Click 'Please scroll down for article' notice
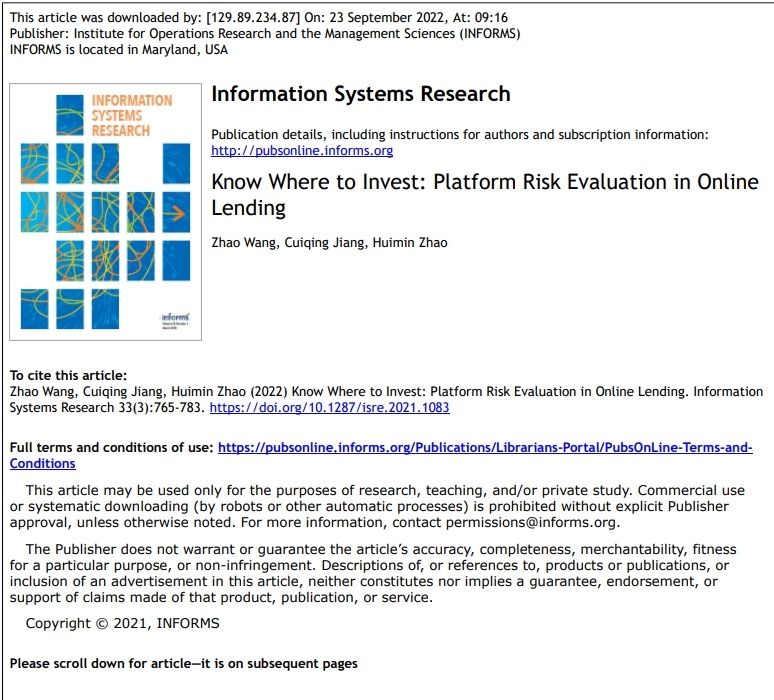 pyautogui.click(x=184, y=663)
